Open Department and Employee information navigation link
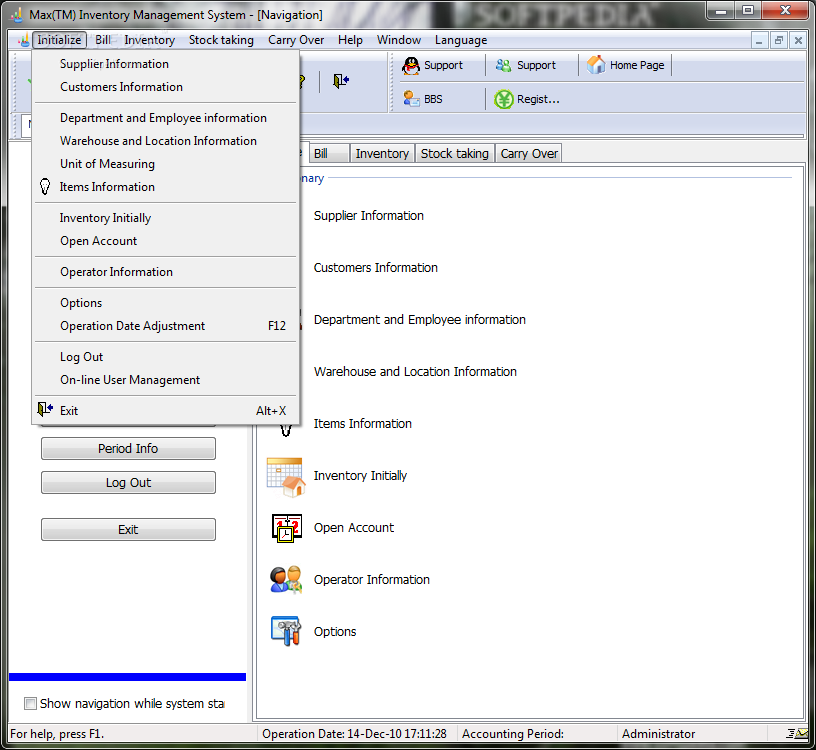816x750 pixels. tap(419, 320)
